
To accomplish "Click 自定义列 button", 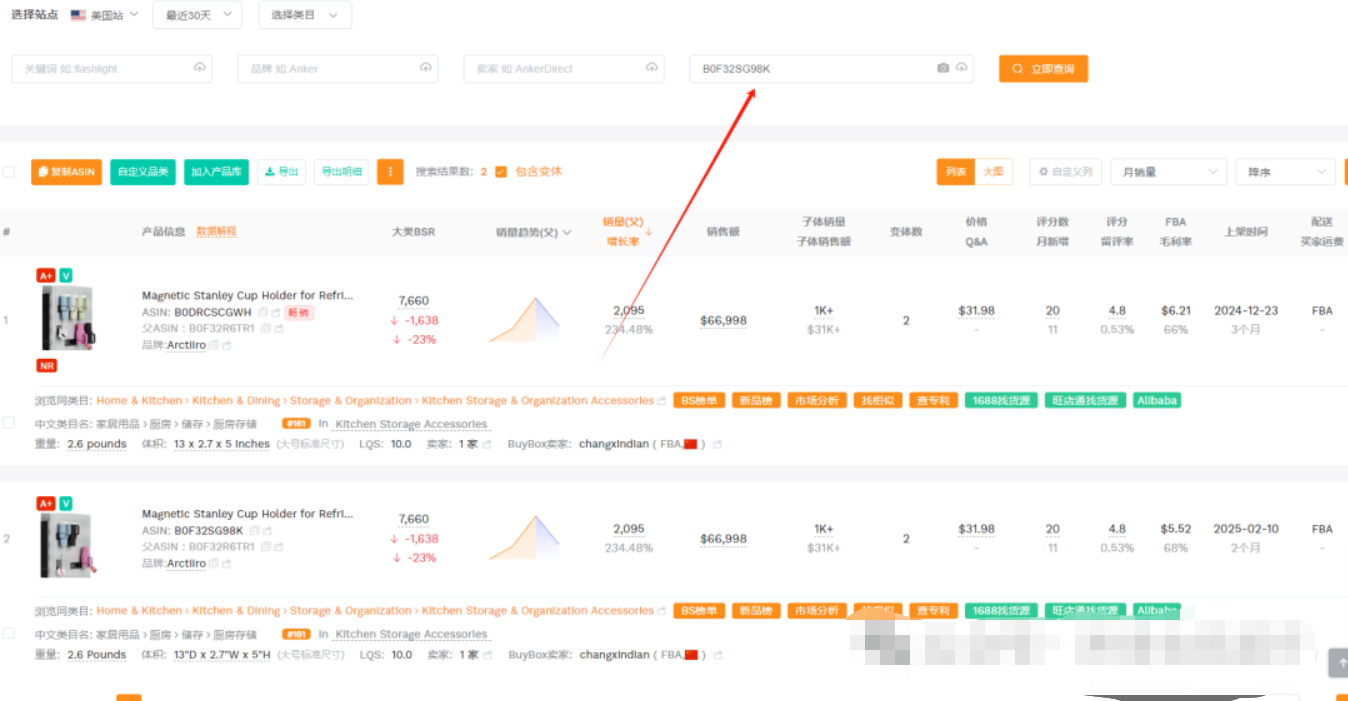I will pyautogui.click(x=1066, y=172).
